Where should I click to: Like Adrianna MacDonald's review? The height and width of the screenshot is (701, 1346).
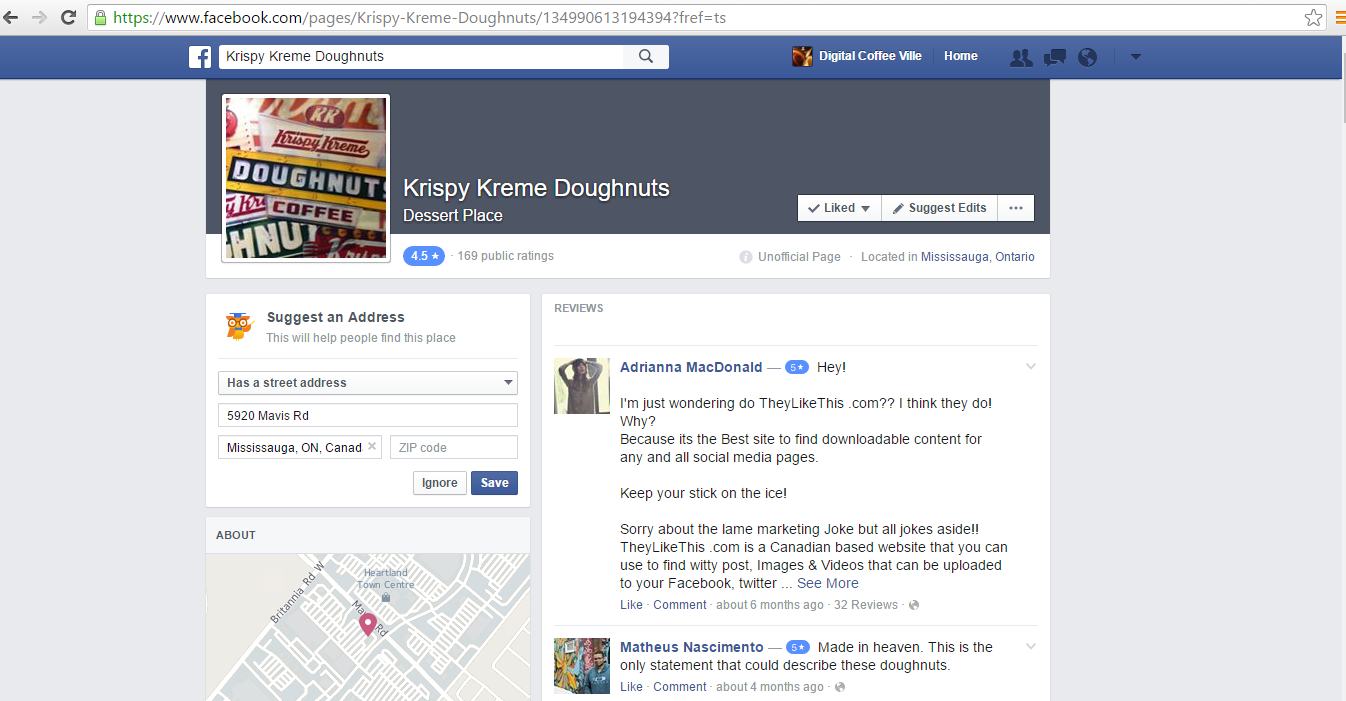click(631, 605)
